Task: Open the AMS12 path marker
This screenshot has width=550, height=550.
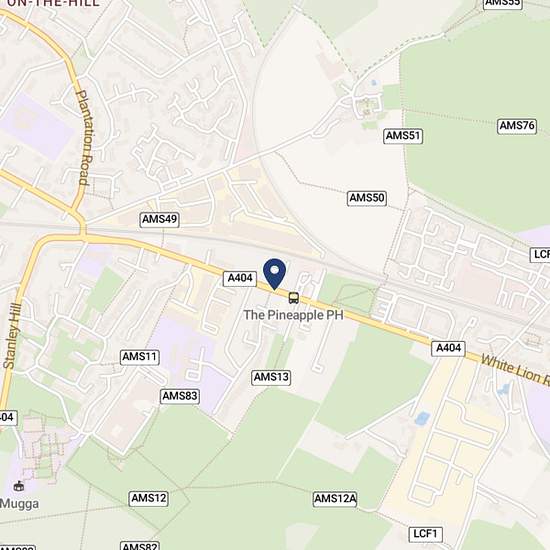Action: pos(149,498)
